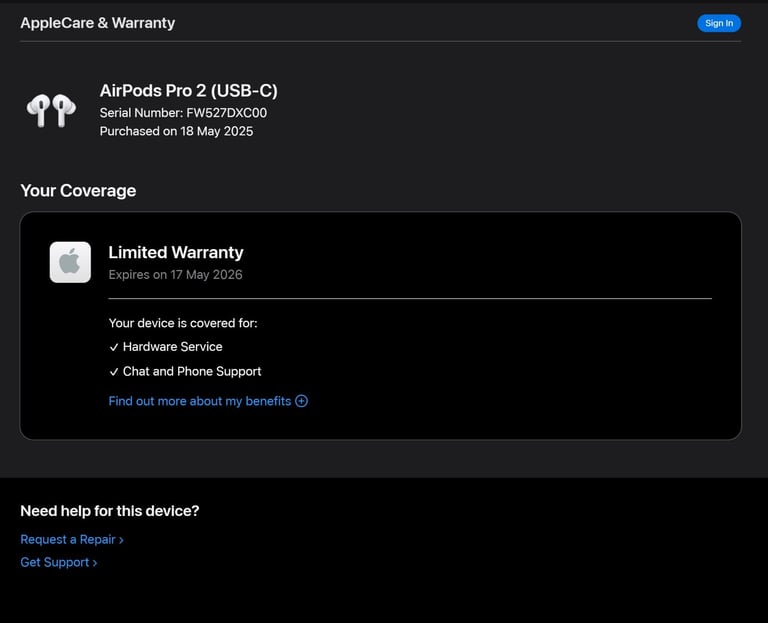
Task: Open the Request a Repair link
Action: tap(68, 540)
